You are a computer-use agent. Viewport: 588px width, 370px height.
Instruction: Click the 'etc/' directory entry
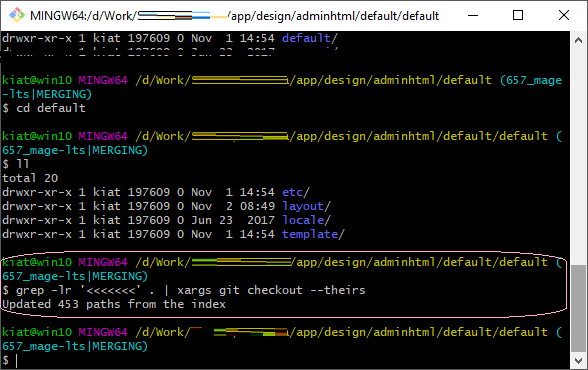click(x=296, y=192)
